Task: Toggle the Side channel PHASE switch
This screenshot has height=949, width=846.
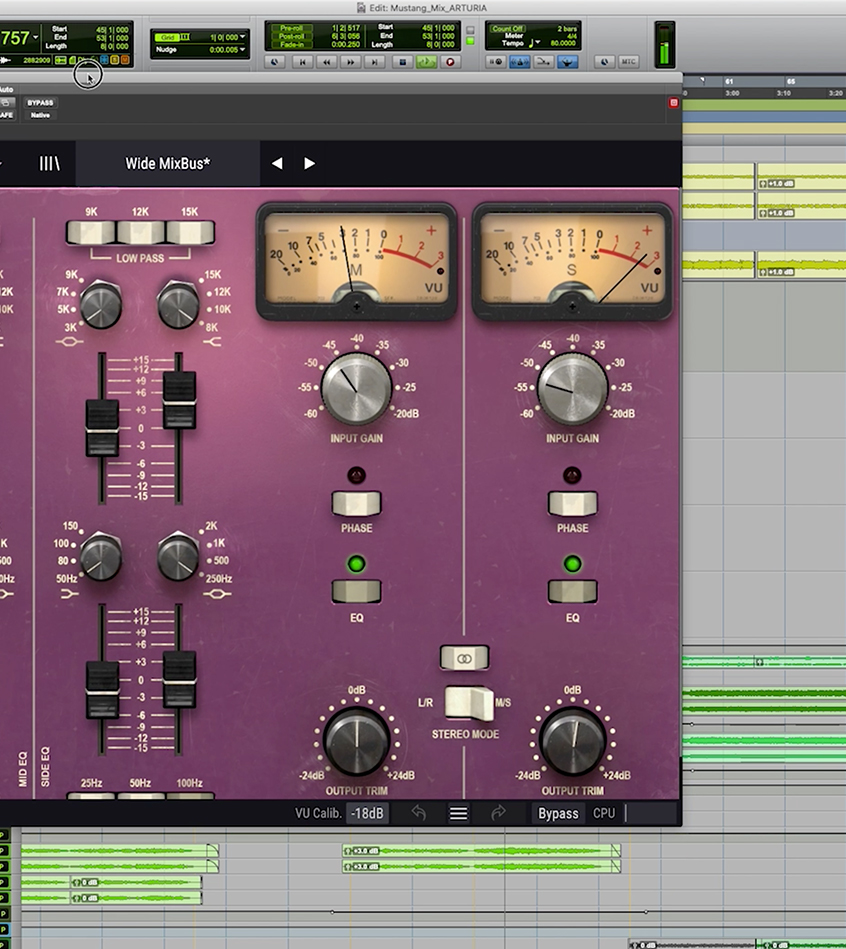Action: tap(572, 504)
